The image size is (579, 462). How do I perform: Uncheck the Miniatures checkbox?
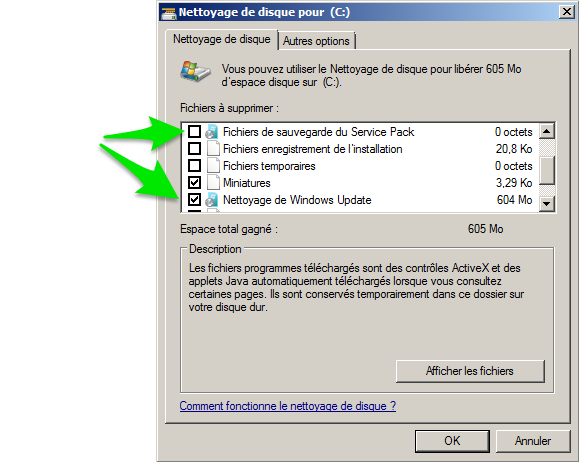coord(195,182)
